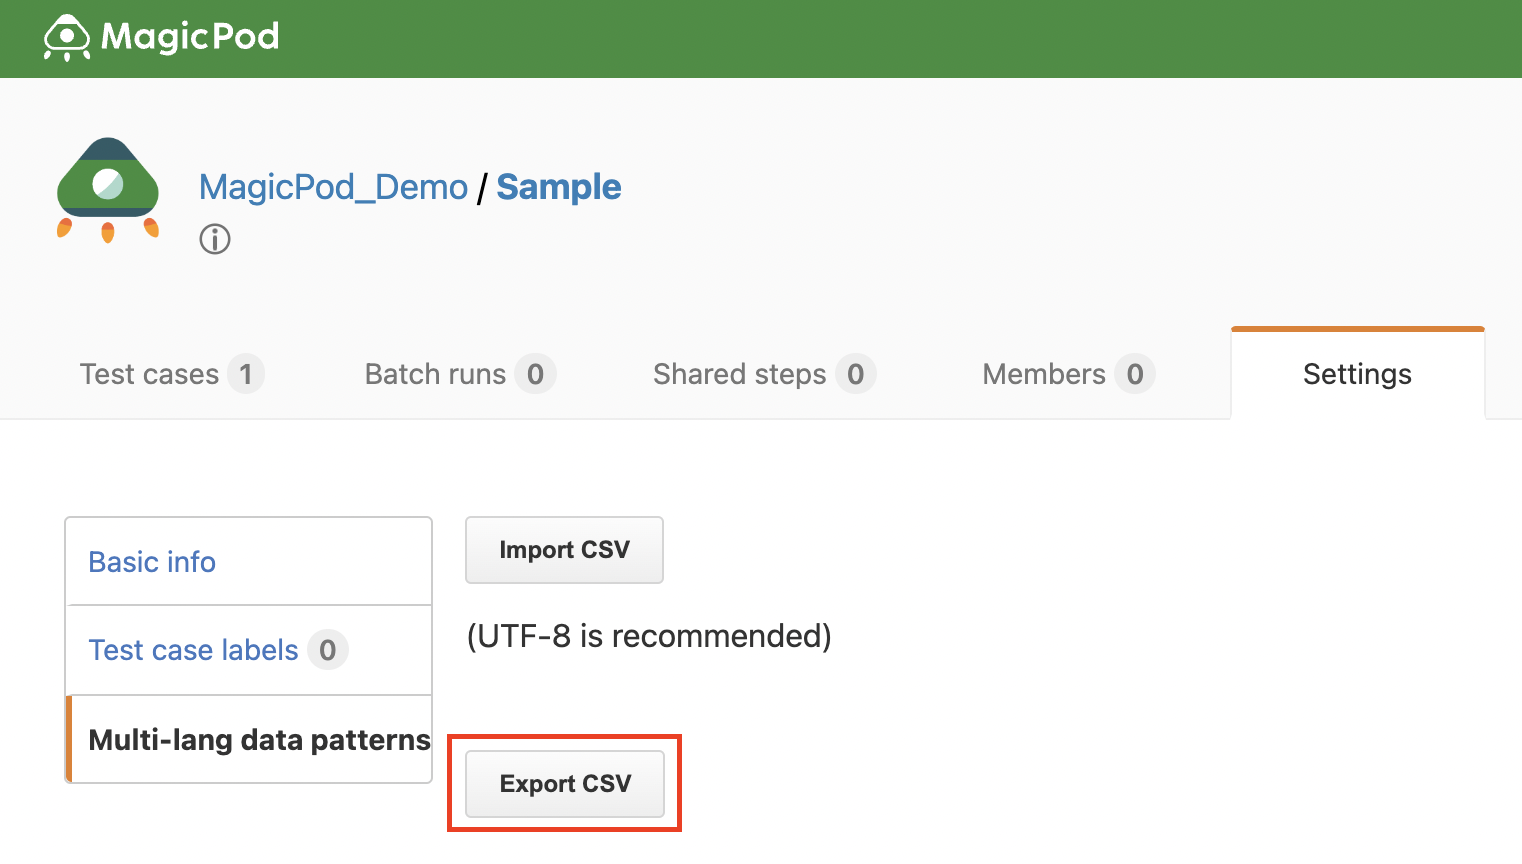1522x864 pixels.
Task: Open the Sample project link
Action: click(x=558, y=187)
